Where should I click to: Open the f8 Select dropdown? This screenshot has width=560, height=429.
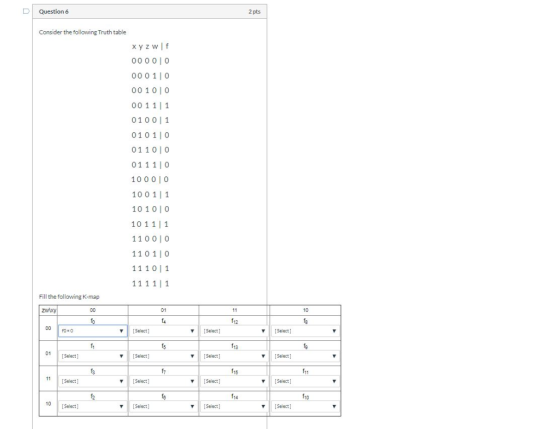click(305, 331)
